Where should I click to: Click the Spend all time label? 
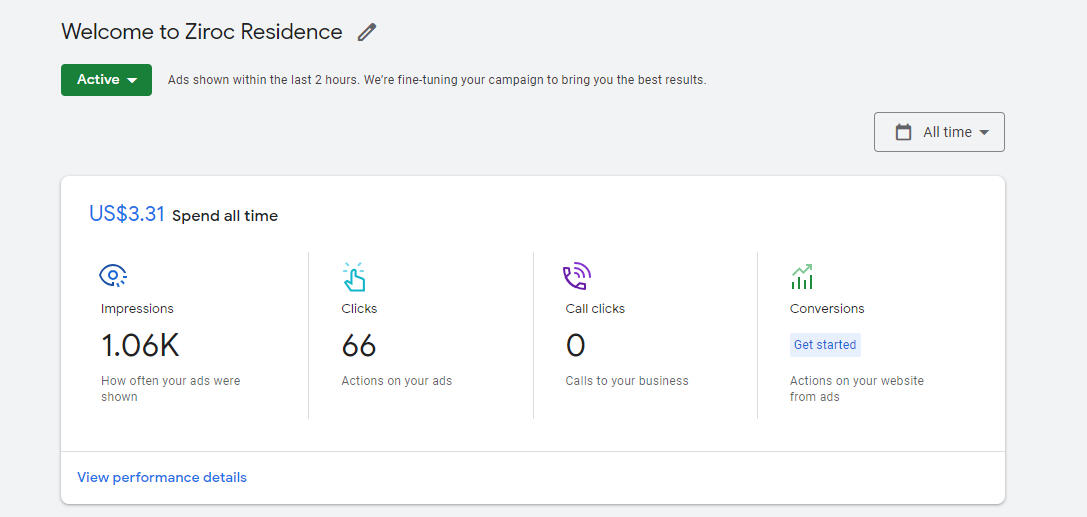[225, 216]
